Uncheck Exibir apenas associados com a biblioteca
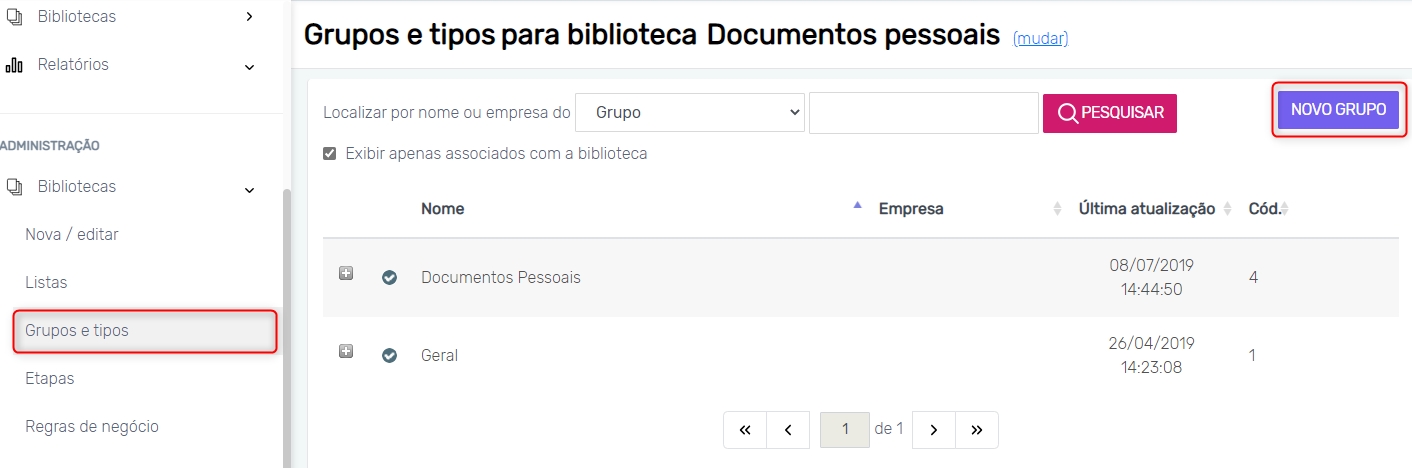1412x468 pixels. pos(330,154)
